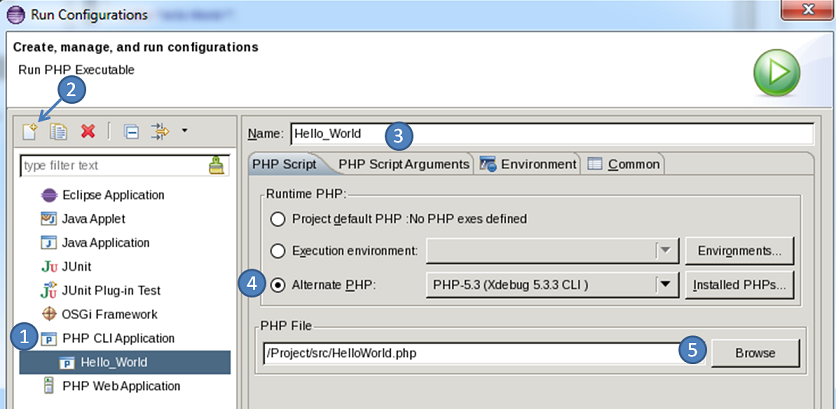836x409 pixels.
Task: Open the Alternate PHP version dropdown
Action: [552, 285]
